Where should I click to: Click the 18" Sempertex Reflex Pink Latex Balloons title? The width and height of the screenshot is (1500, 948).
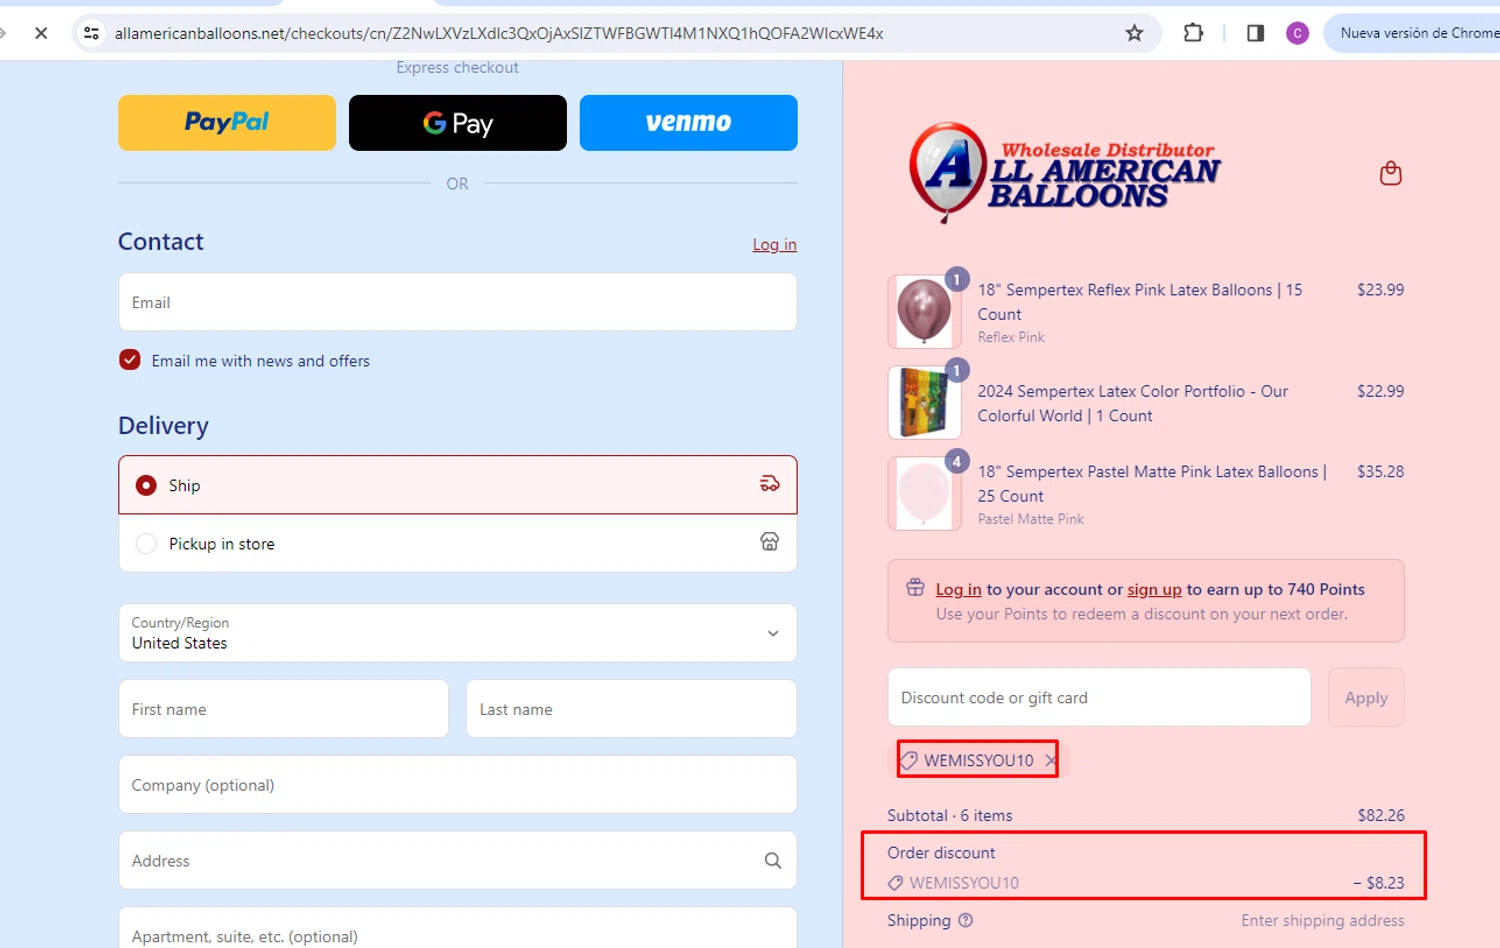tap(1140, 302)
